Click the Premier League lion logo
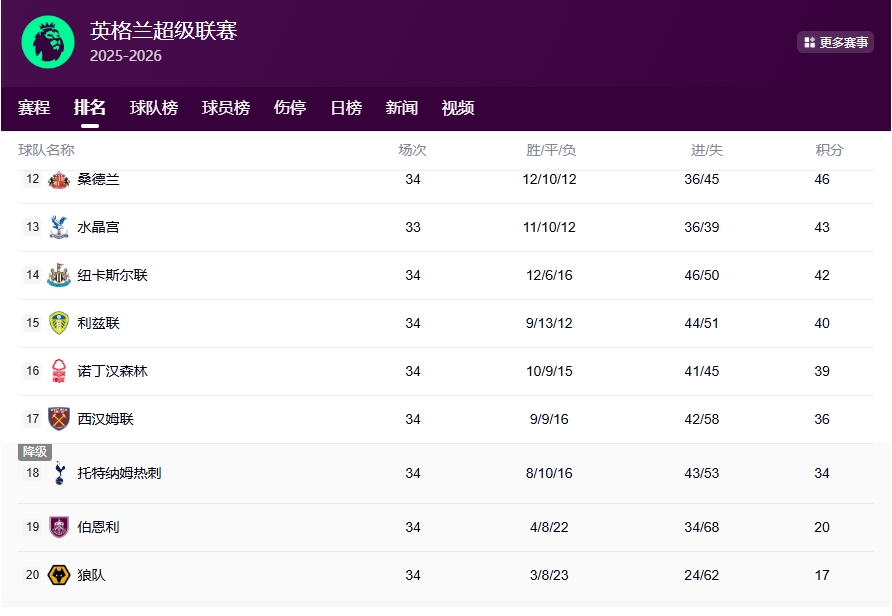Screen dimensions: 892x616 tap(48, 42)
